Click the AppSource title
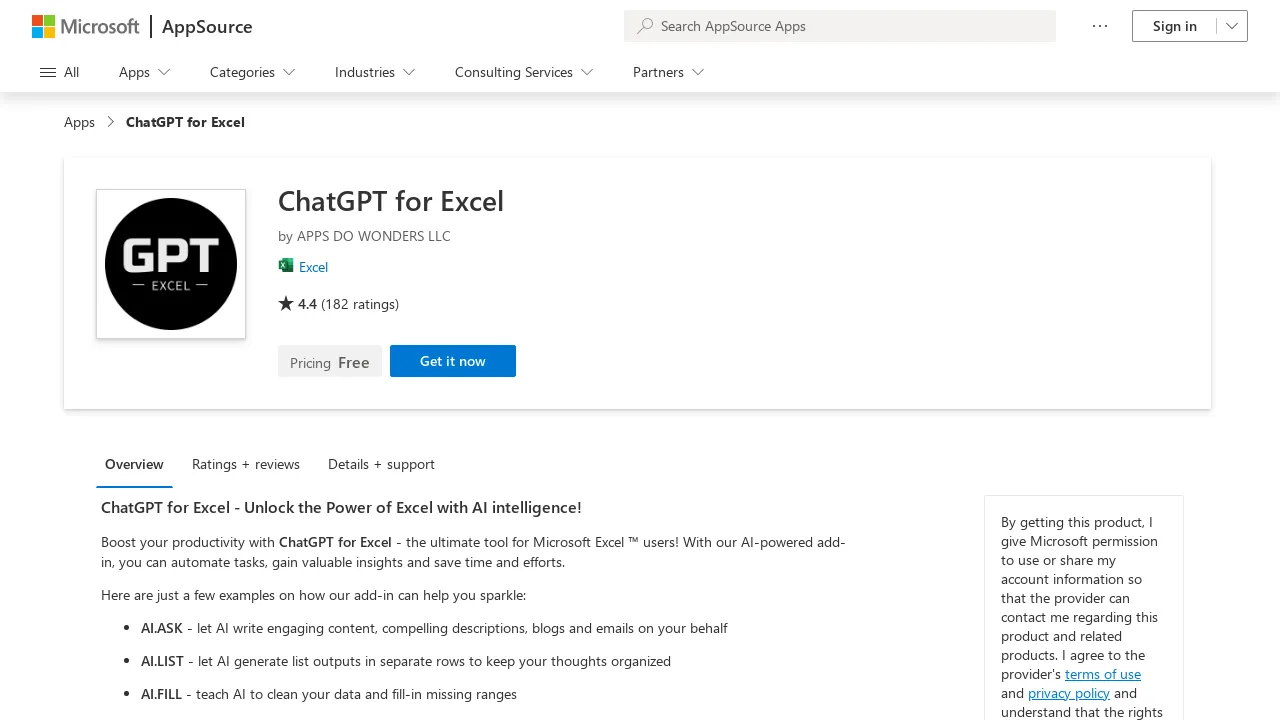1280x720 pixels. point(207,27)
